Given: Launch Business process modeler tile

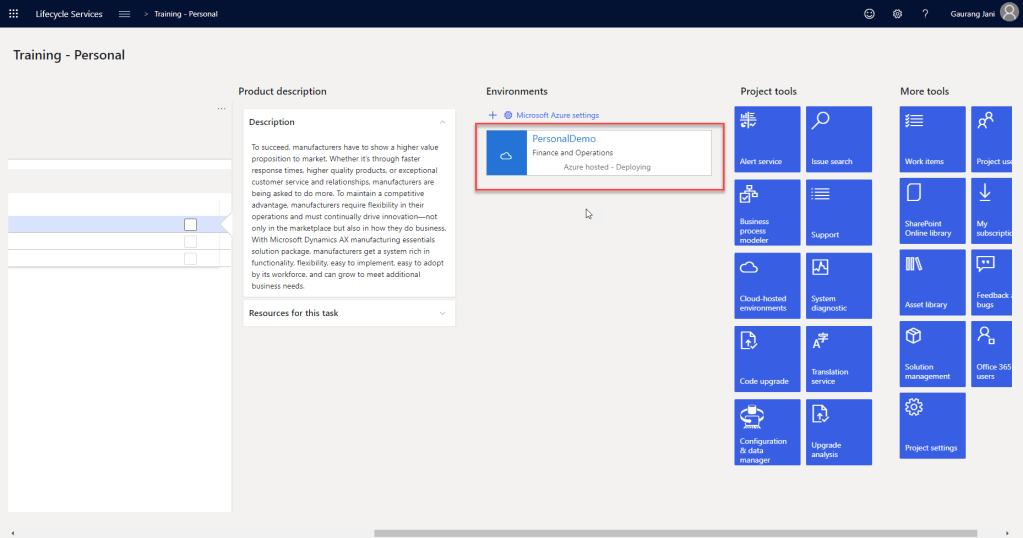Looking at the screenshot, I should click(x=767, y=212).
